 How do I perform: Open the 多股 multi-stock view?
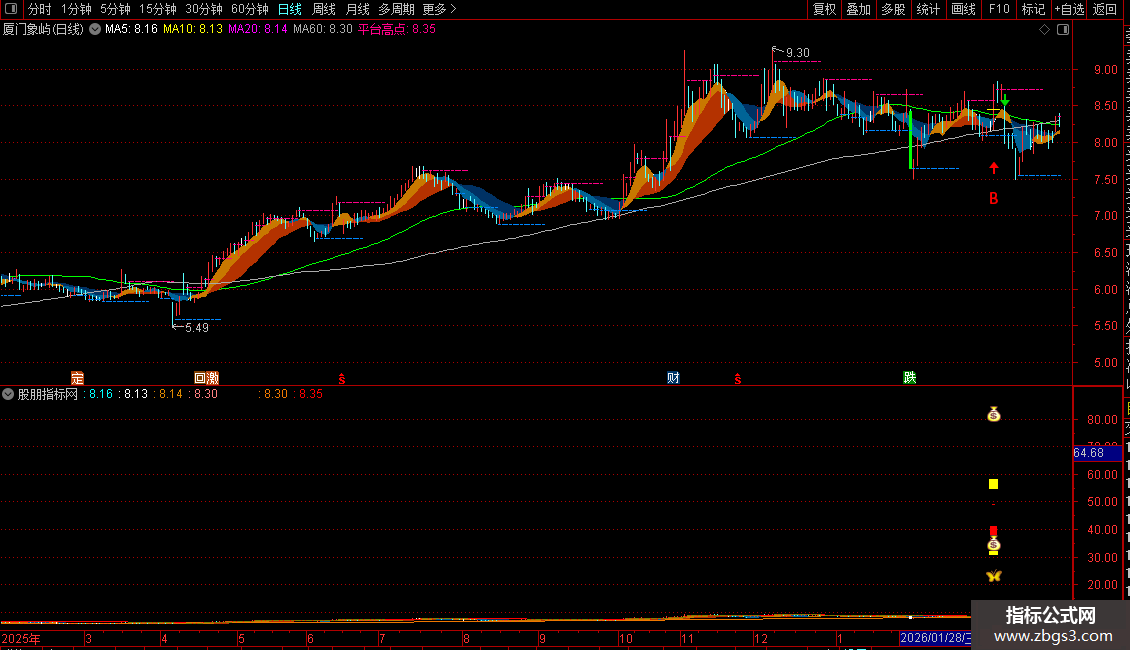click(894, 9)
